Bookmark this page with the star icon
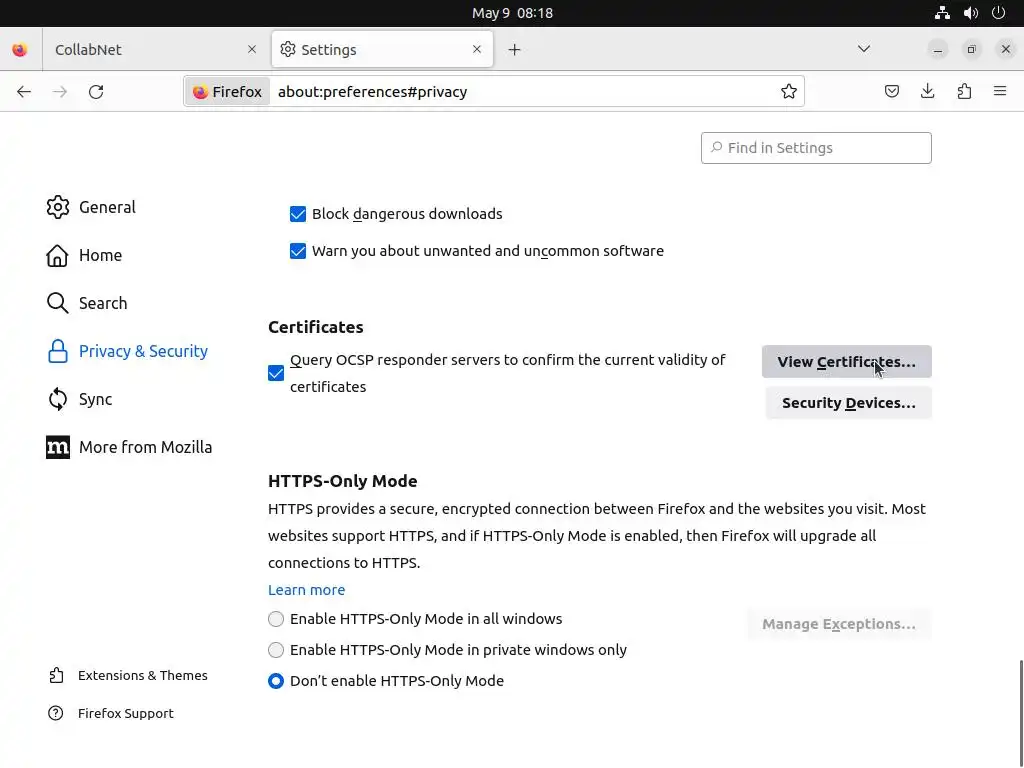This screenshot has width=1024, height=768. pyautogui.click(x=789, y=92)
